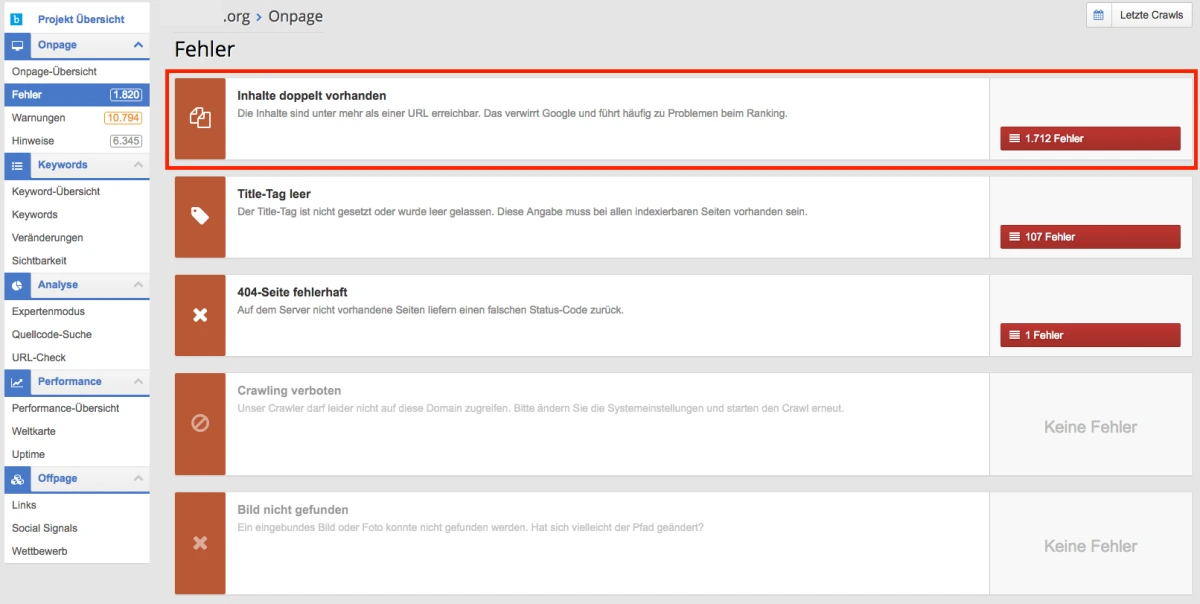1200x604 pixels.
Task: Click the Performance line chart icon
Action: [17, 382]
